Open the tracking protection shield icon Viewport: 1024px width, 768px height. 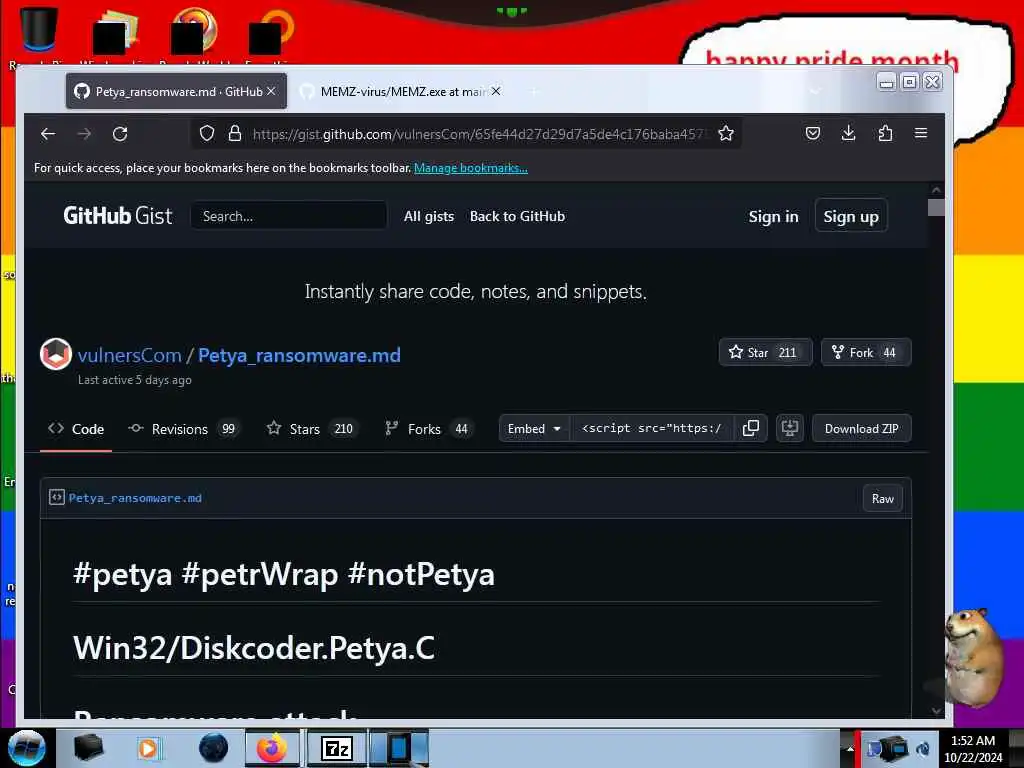tap(207, 134)
